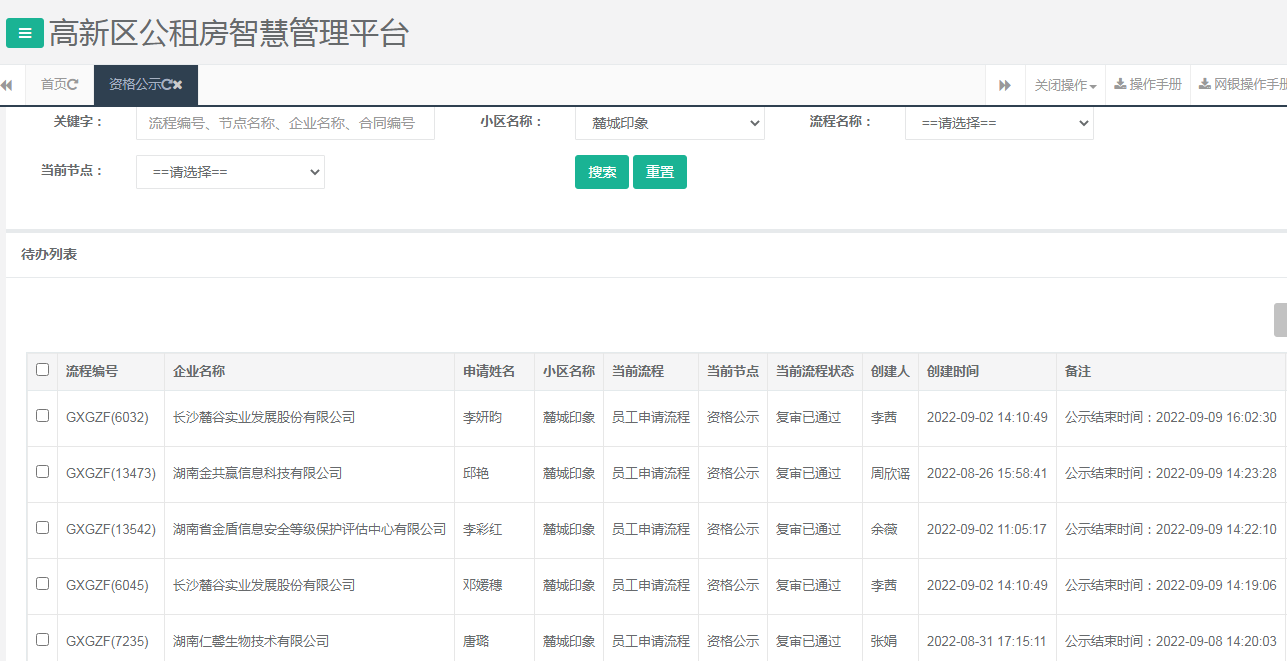The width and height of the screenshot is (1287, 661).
Task: Click the double-right arrows near 关闭操作
Action: click(1003, 84)
